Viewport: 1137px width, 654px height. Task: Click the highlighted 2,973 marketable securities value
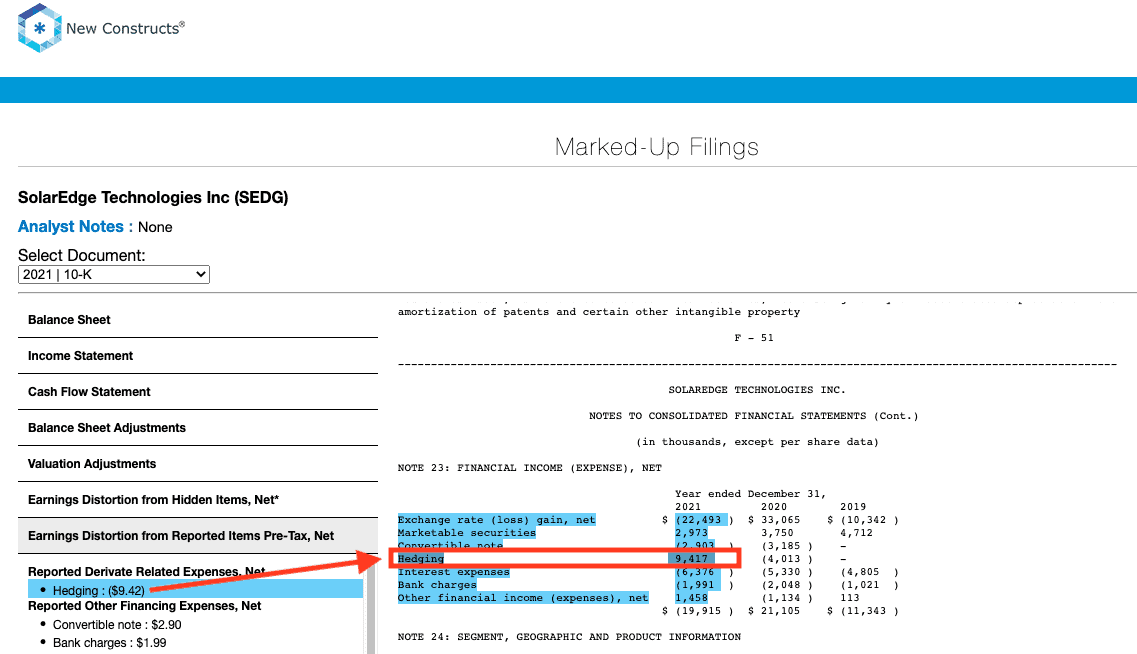pos(692,533)
